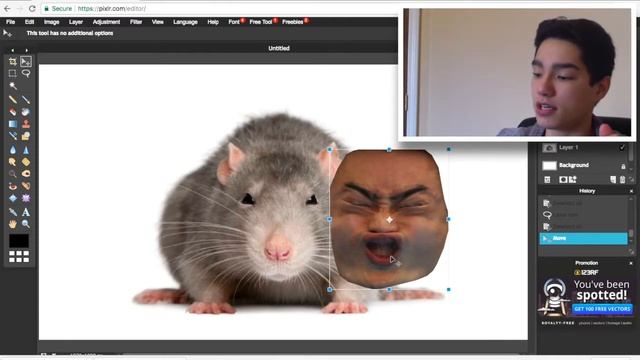Select the Eraser tool
Image resolution: width=640 pixels, height=360 pixels.
tap(13, 112)
